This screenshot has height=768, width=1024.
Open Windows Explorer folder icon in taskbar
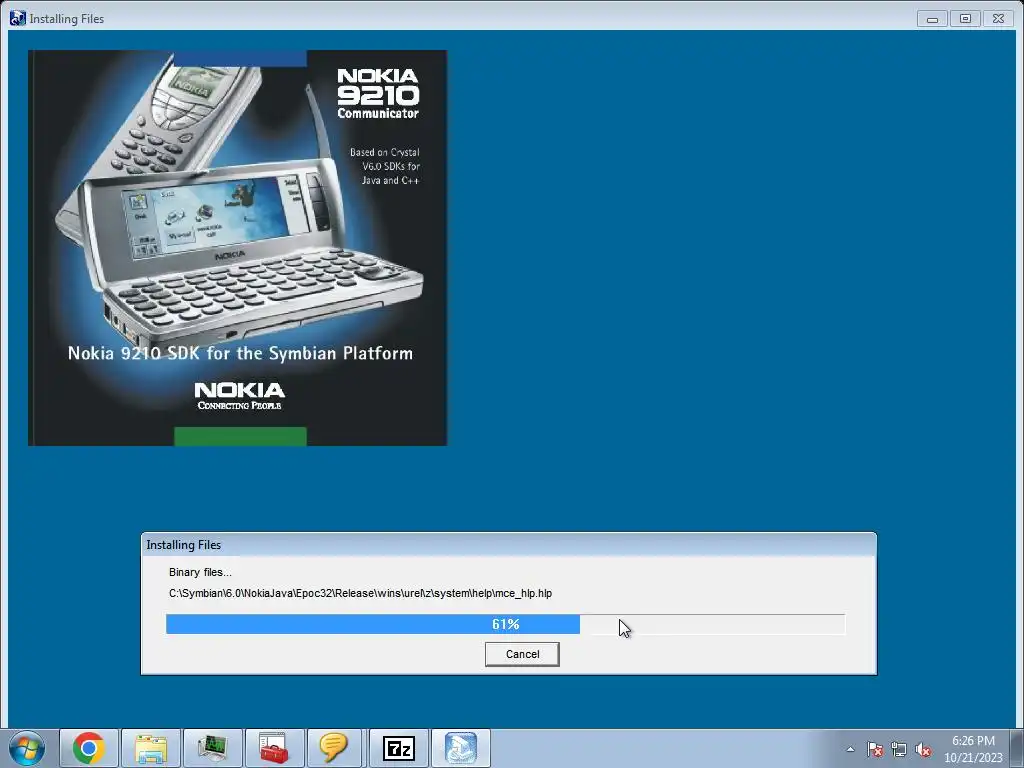click(x=151, y=748)
